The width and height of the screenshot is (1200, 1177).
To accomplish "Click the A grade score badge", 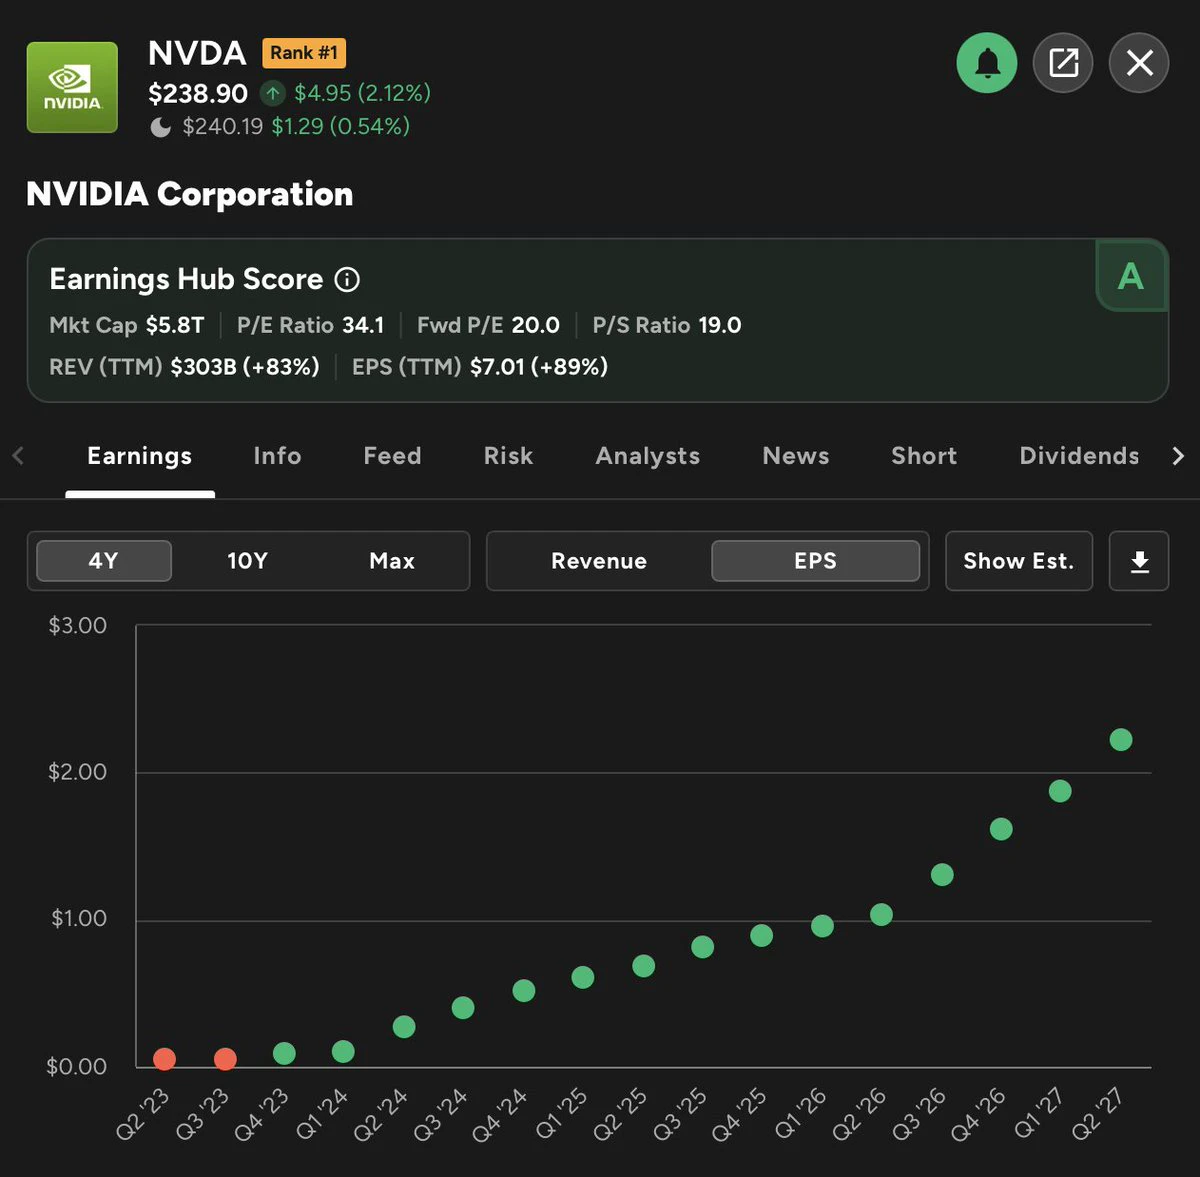I will click(x=1131, y=276).
